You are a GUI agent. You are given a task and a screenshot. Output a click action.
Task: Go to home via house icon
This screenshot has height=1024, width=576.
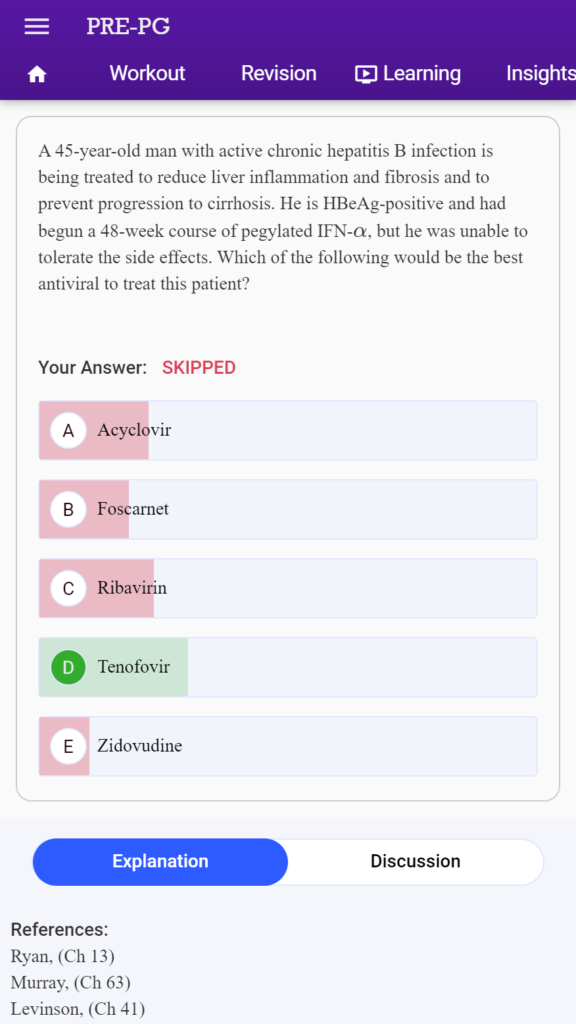[37, 75]
